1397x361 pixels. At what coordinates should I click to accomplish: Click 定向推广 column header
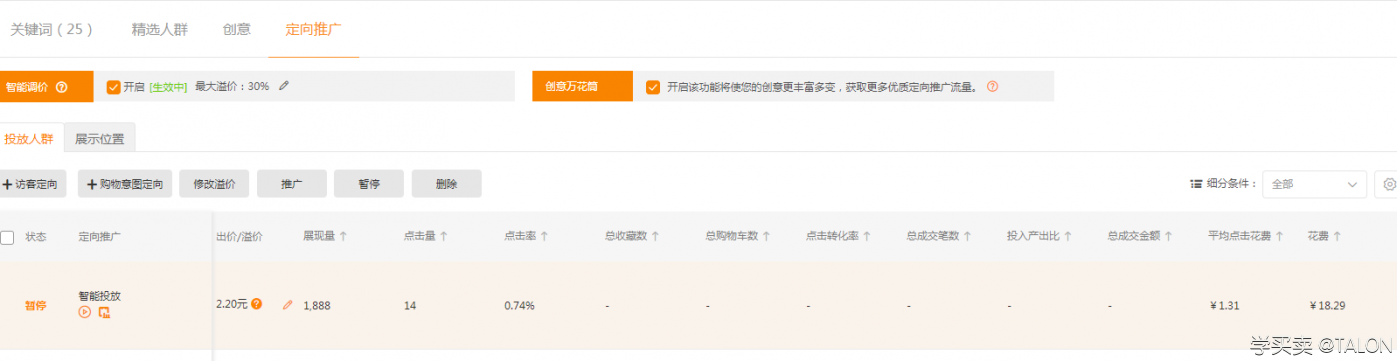(100, 237)
